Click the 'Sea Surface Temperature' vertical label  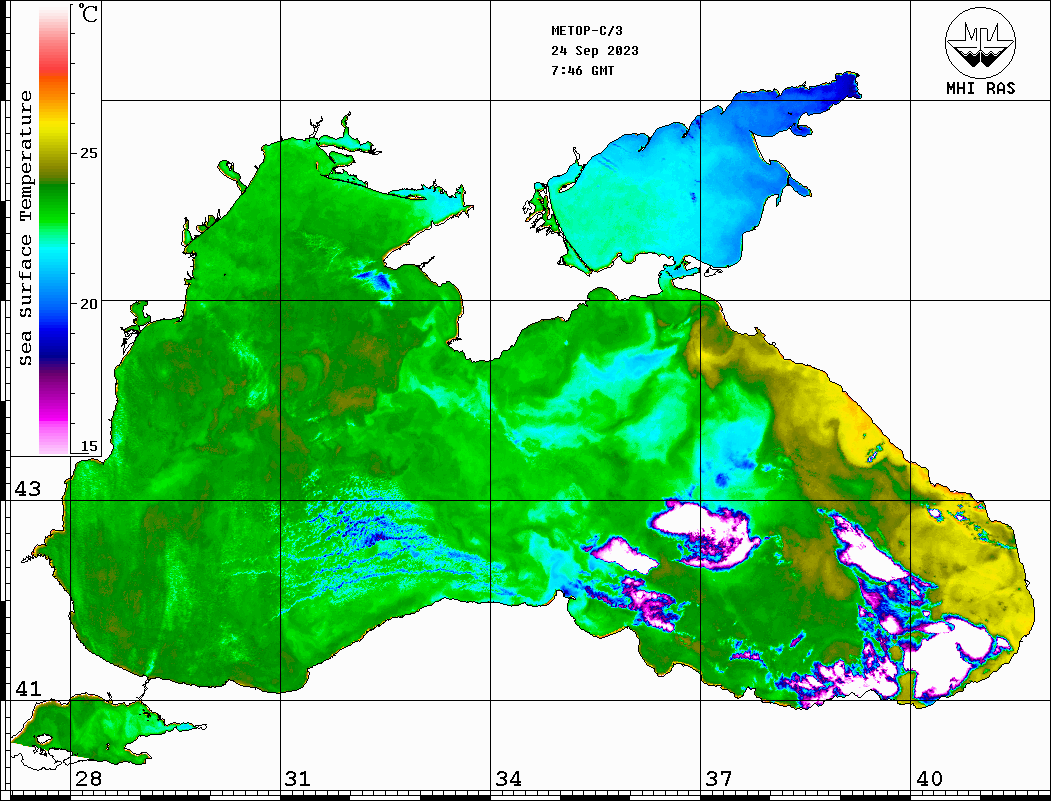click(25, 229)
